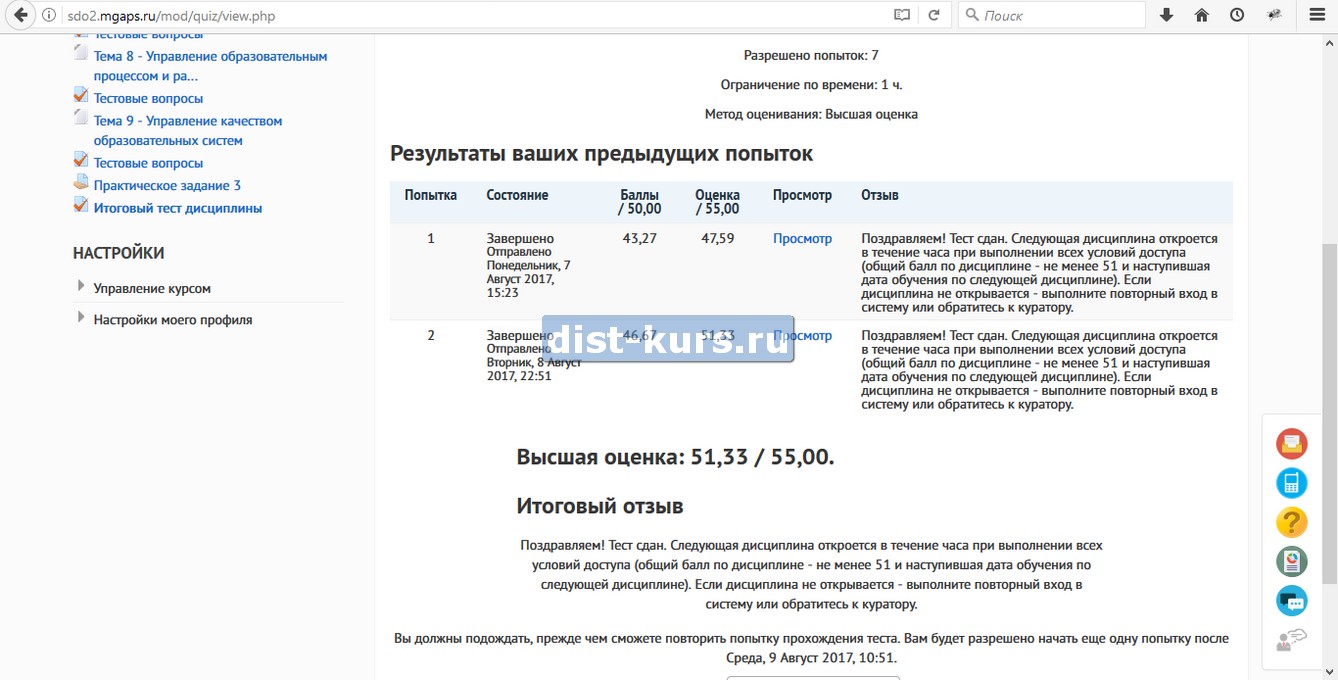The image size is (1338, 680).
Task: Open Просмотр for attempt 1
Action: (802, 238)
